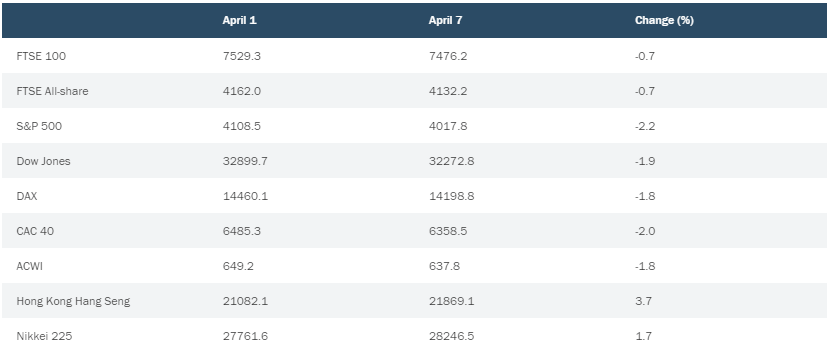Screen dimensions: 830x361
Task: Click S&P 500 April 7 value 4017.8
Action: click(x=448, y=126)
